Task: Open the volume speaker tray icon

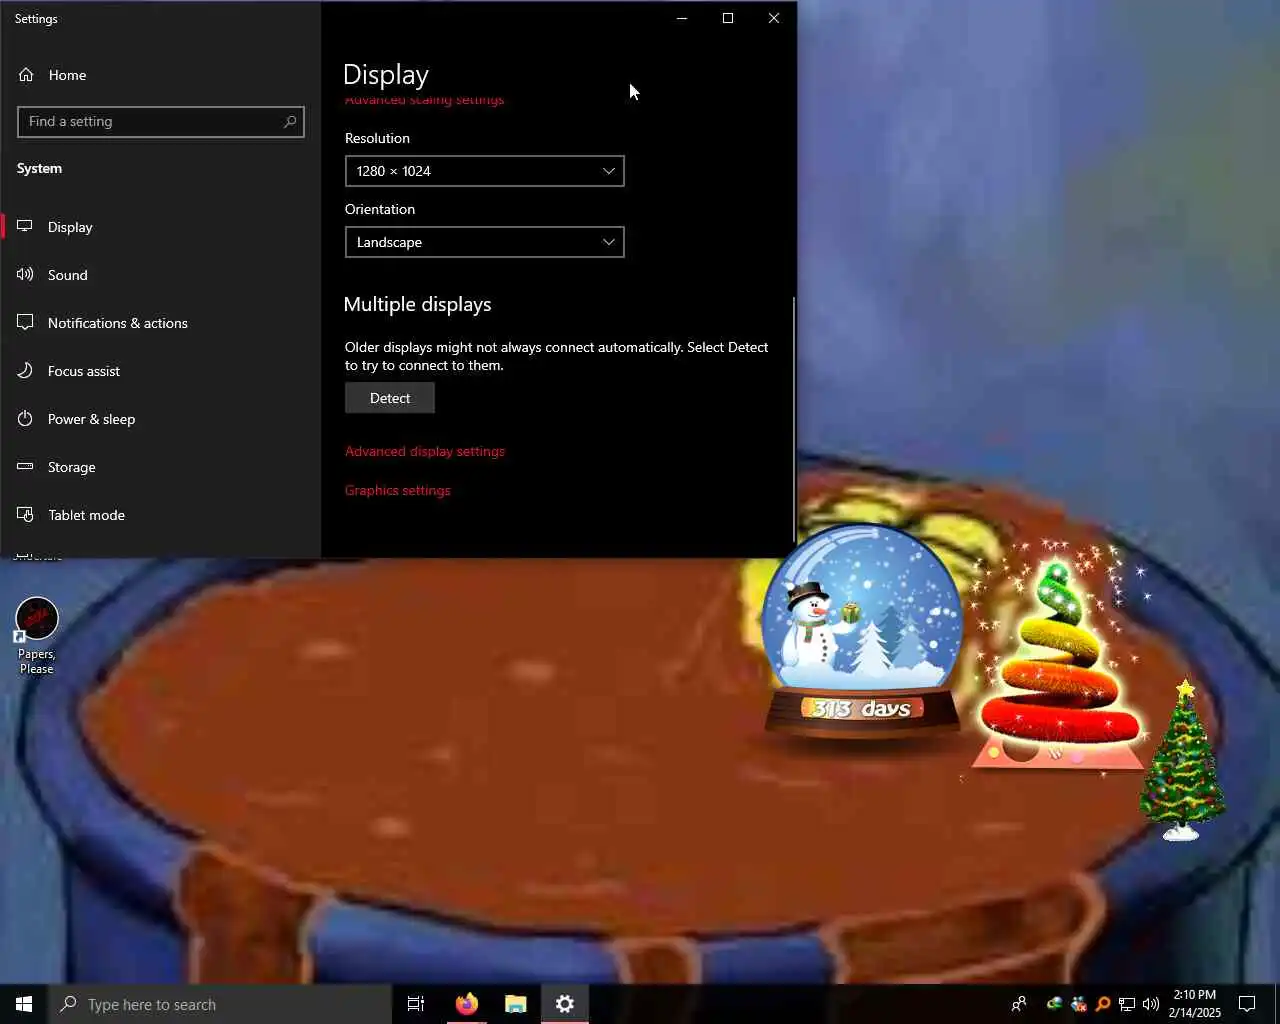Action: (1151, 1004)
